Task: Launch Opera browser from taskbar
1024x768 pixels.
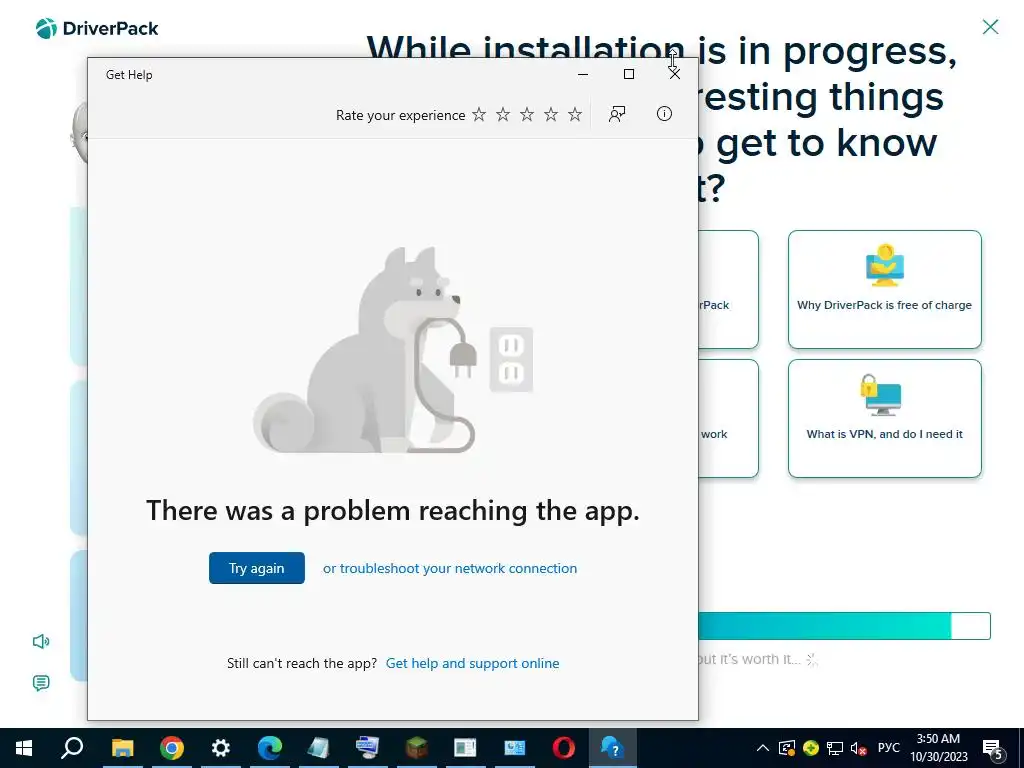Action: tap(564, 748)
